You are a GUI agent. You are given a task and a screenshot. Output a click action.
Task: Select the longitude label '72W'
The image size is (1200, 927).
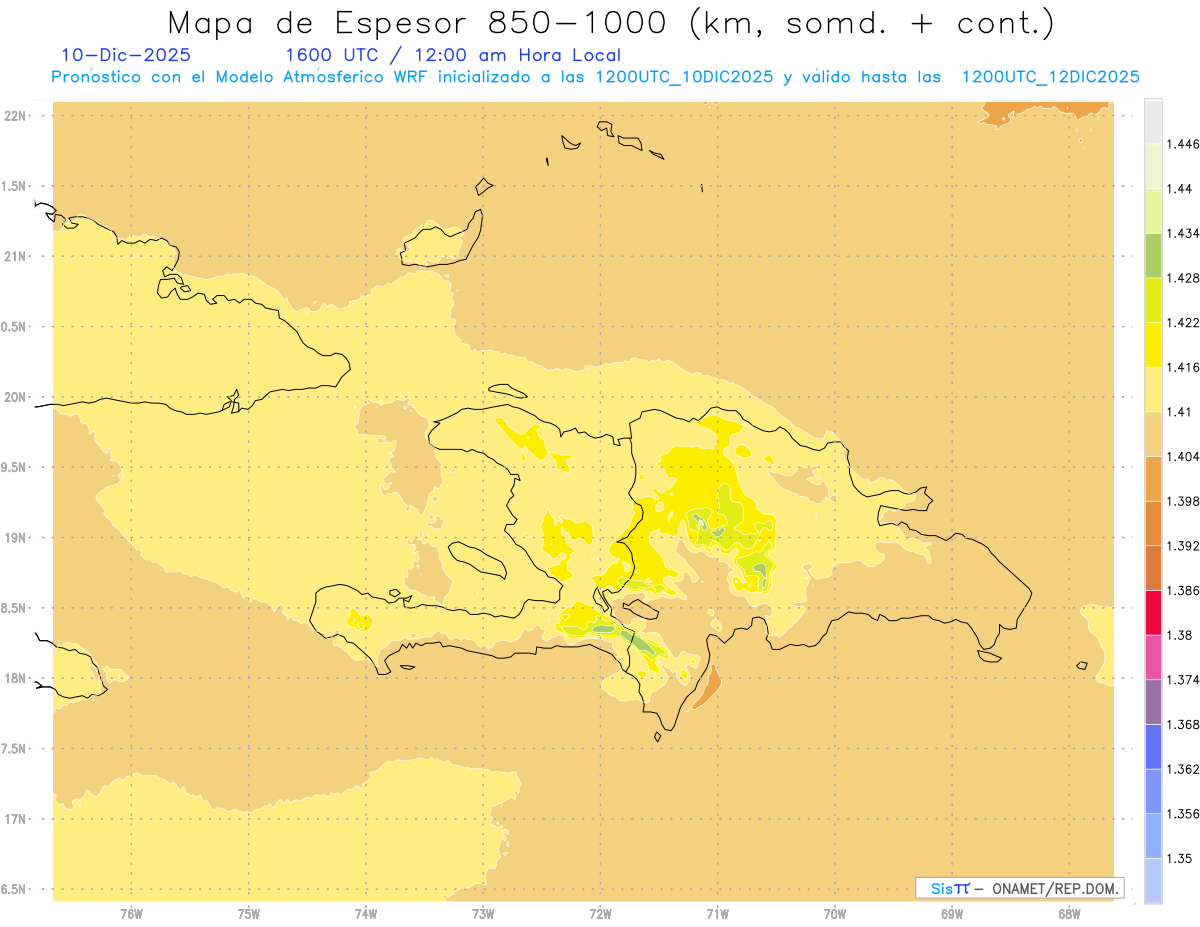[x=600, y=914]
